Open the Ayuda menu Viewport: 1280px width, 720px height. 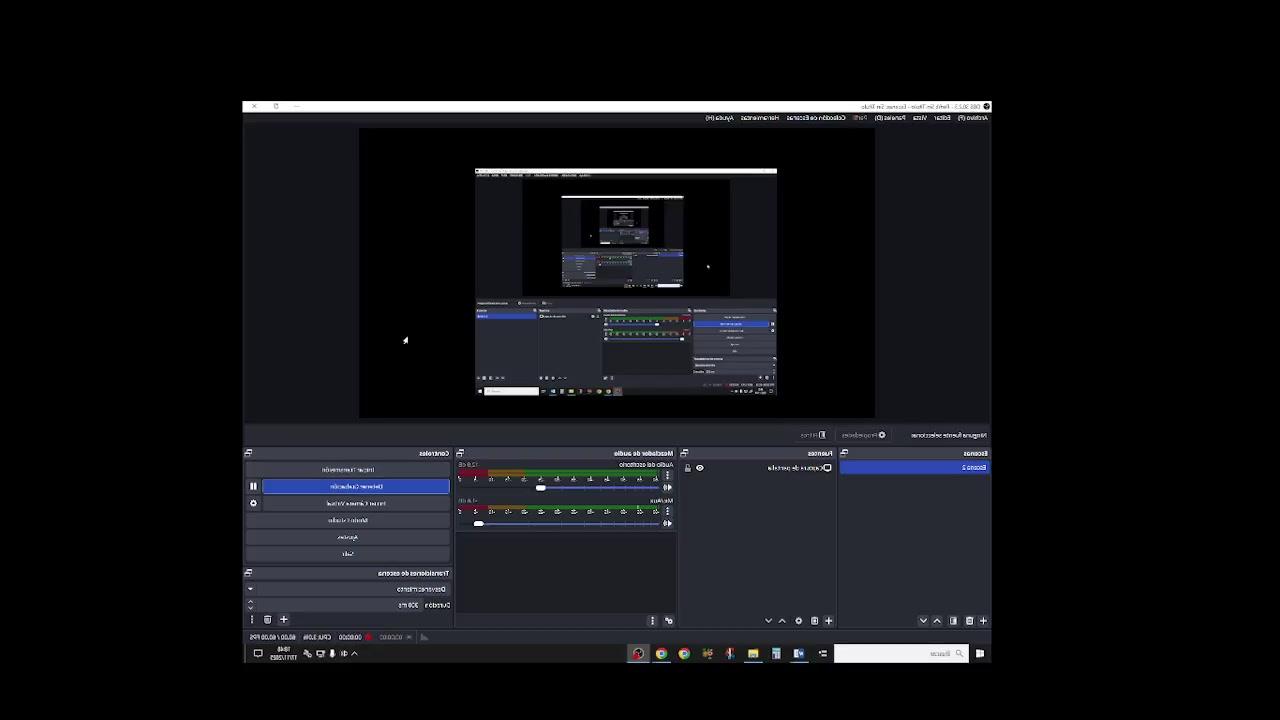tap(720, 118)
